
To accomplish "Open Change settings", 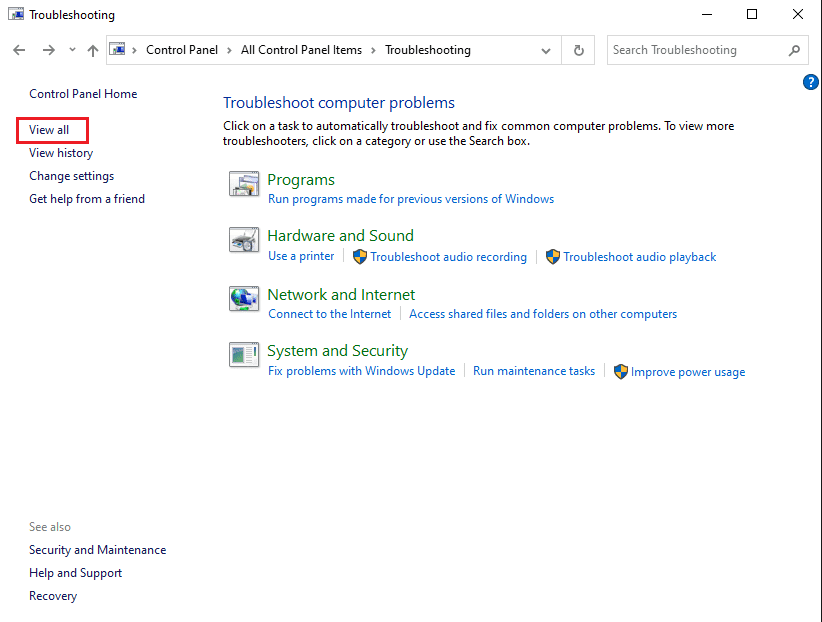I will tap(71, 176).
